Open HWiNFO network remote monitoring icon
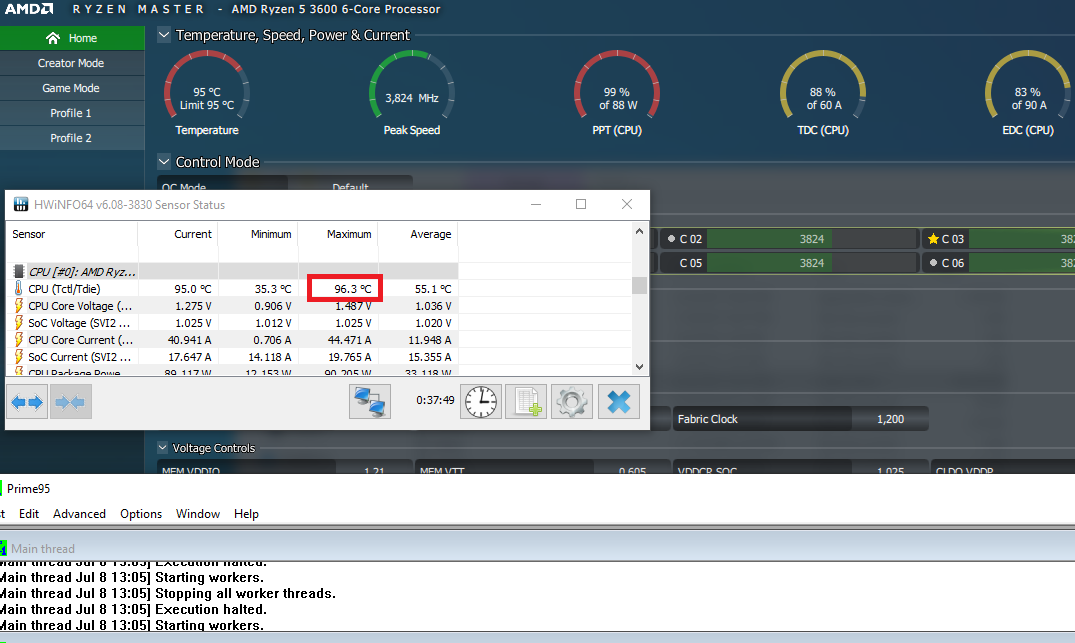 pyautogui.click(x=370, y=402)
